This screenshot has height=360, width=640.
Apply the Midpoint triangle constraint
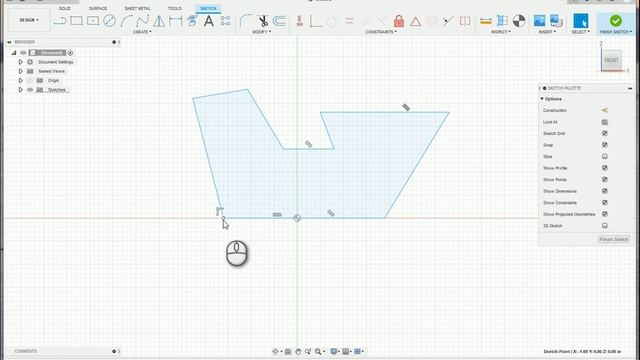pos(416,21)
